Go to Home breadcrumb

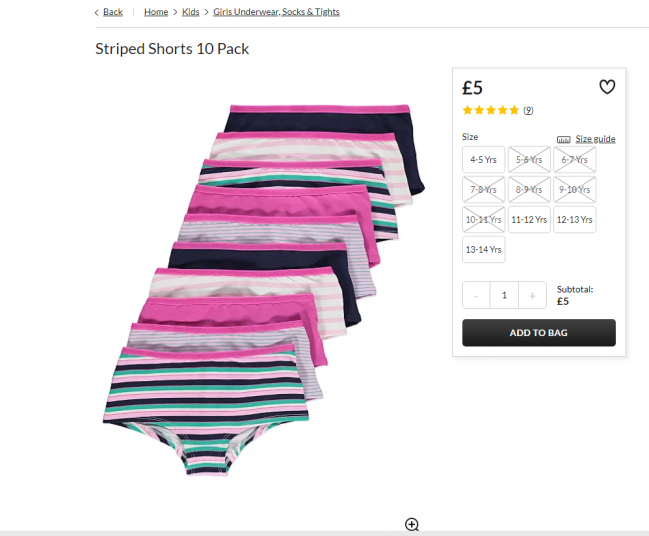point(156,12)
